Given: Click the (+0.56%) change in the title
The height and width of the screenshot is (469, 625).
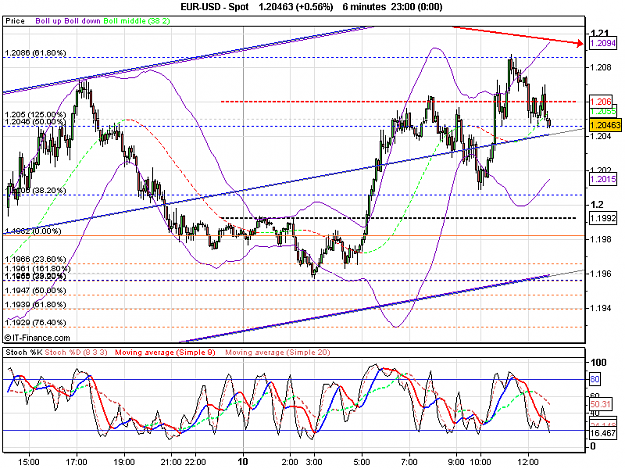Looking at the screenshot, I should (314, 7).
